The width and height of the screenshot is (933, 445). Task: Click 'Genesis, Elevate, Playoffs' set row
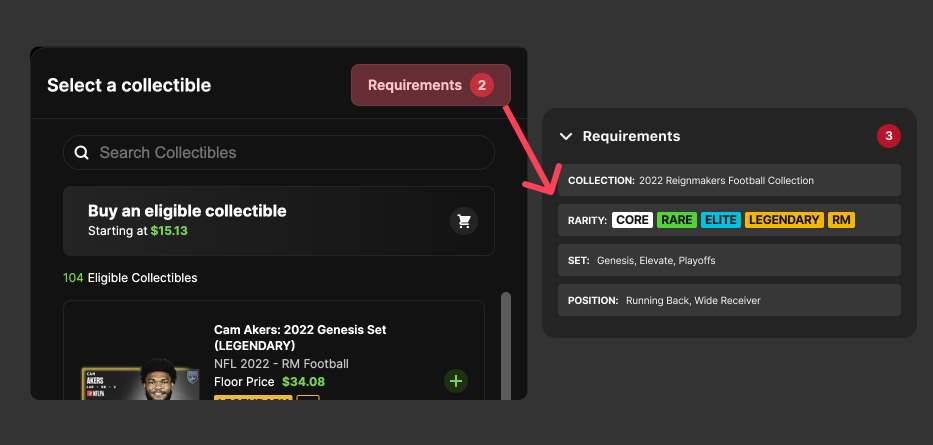pos(729,260)
